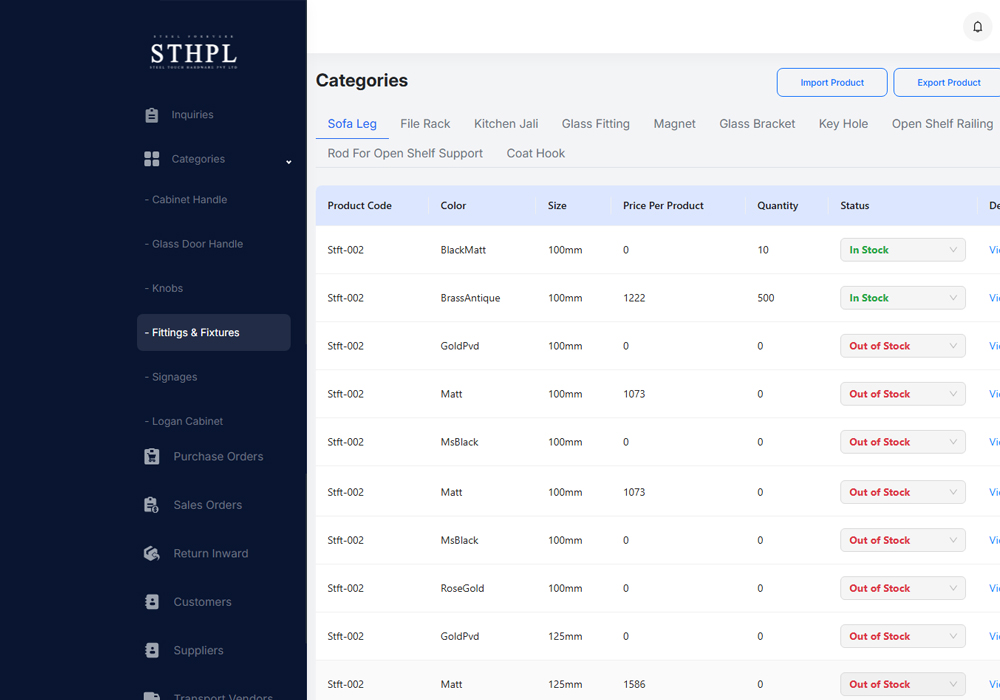1000x700 pixels.
Task: Open the status dropdown for BrassAntique
Action: click(x=902, y=297)
